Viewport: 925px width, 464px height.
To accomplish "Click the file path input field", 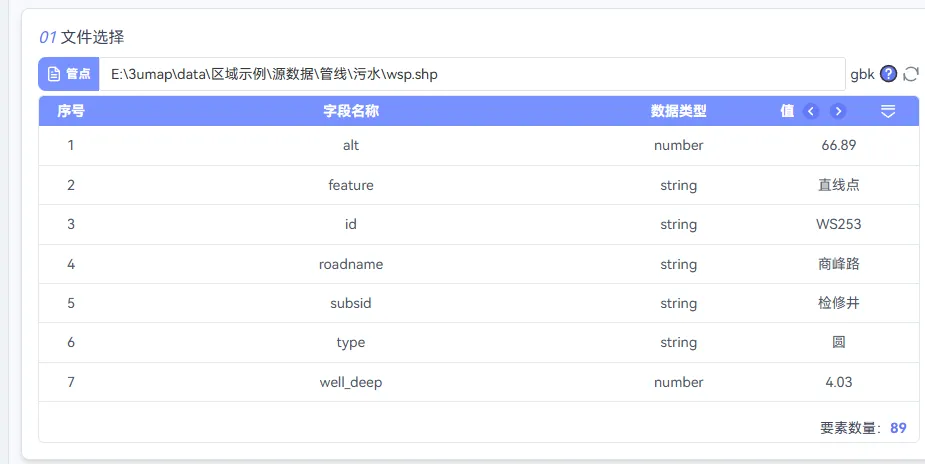I will coord(472,74).
